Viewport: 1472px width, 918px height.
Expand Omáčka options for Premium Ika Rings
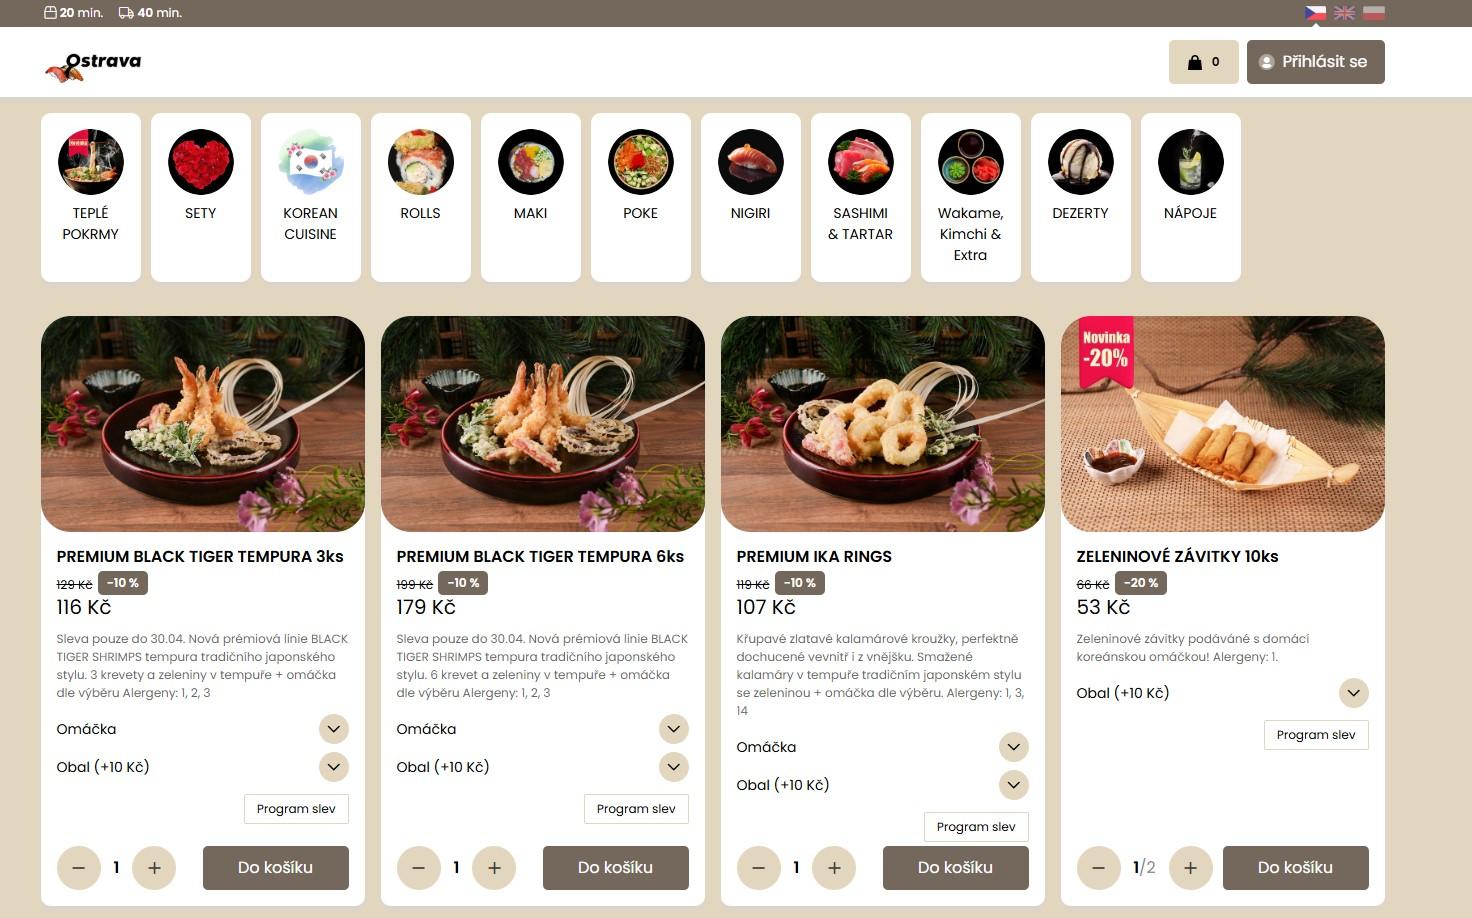pos(1014,747)
